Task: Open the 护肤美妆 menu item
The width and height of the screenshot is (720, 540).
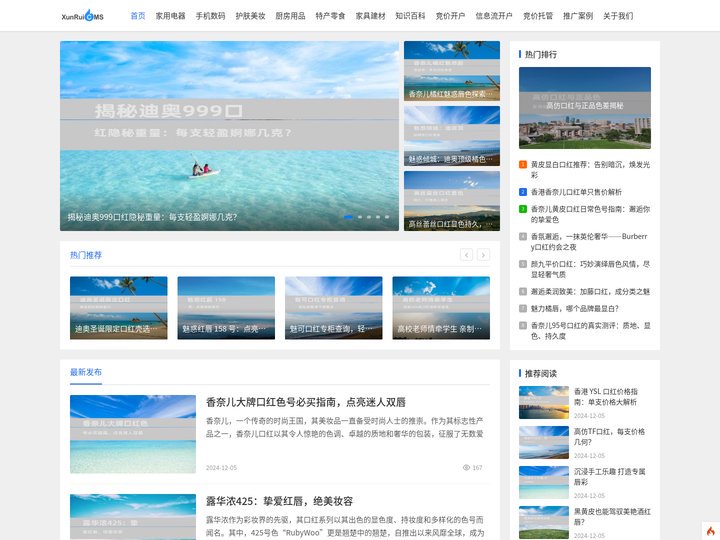Action: pyautogui.click(x=250, y=16)
